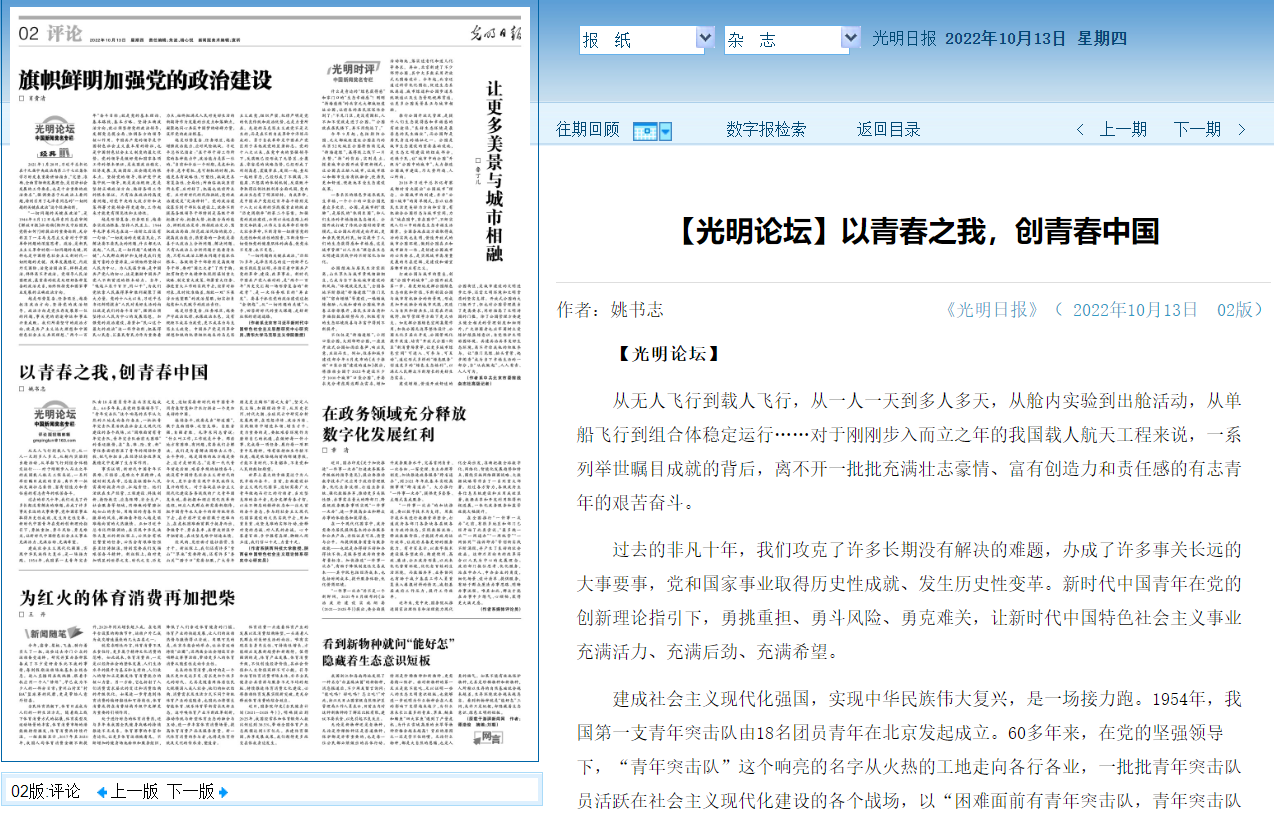This screenshot has width=1274, height=818.
Task: Open the 往期回顾 calendar icon
Action: [x=645, y=131]
